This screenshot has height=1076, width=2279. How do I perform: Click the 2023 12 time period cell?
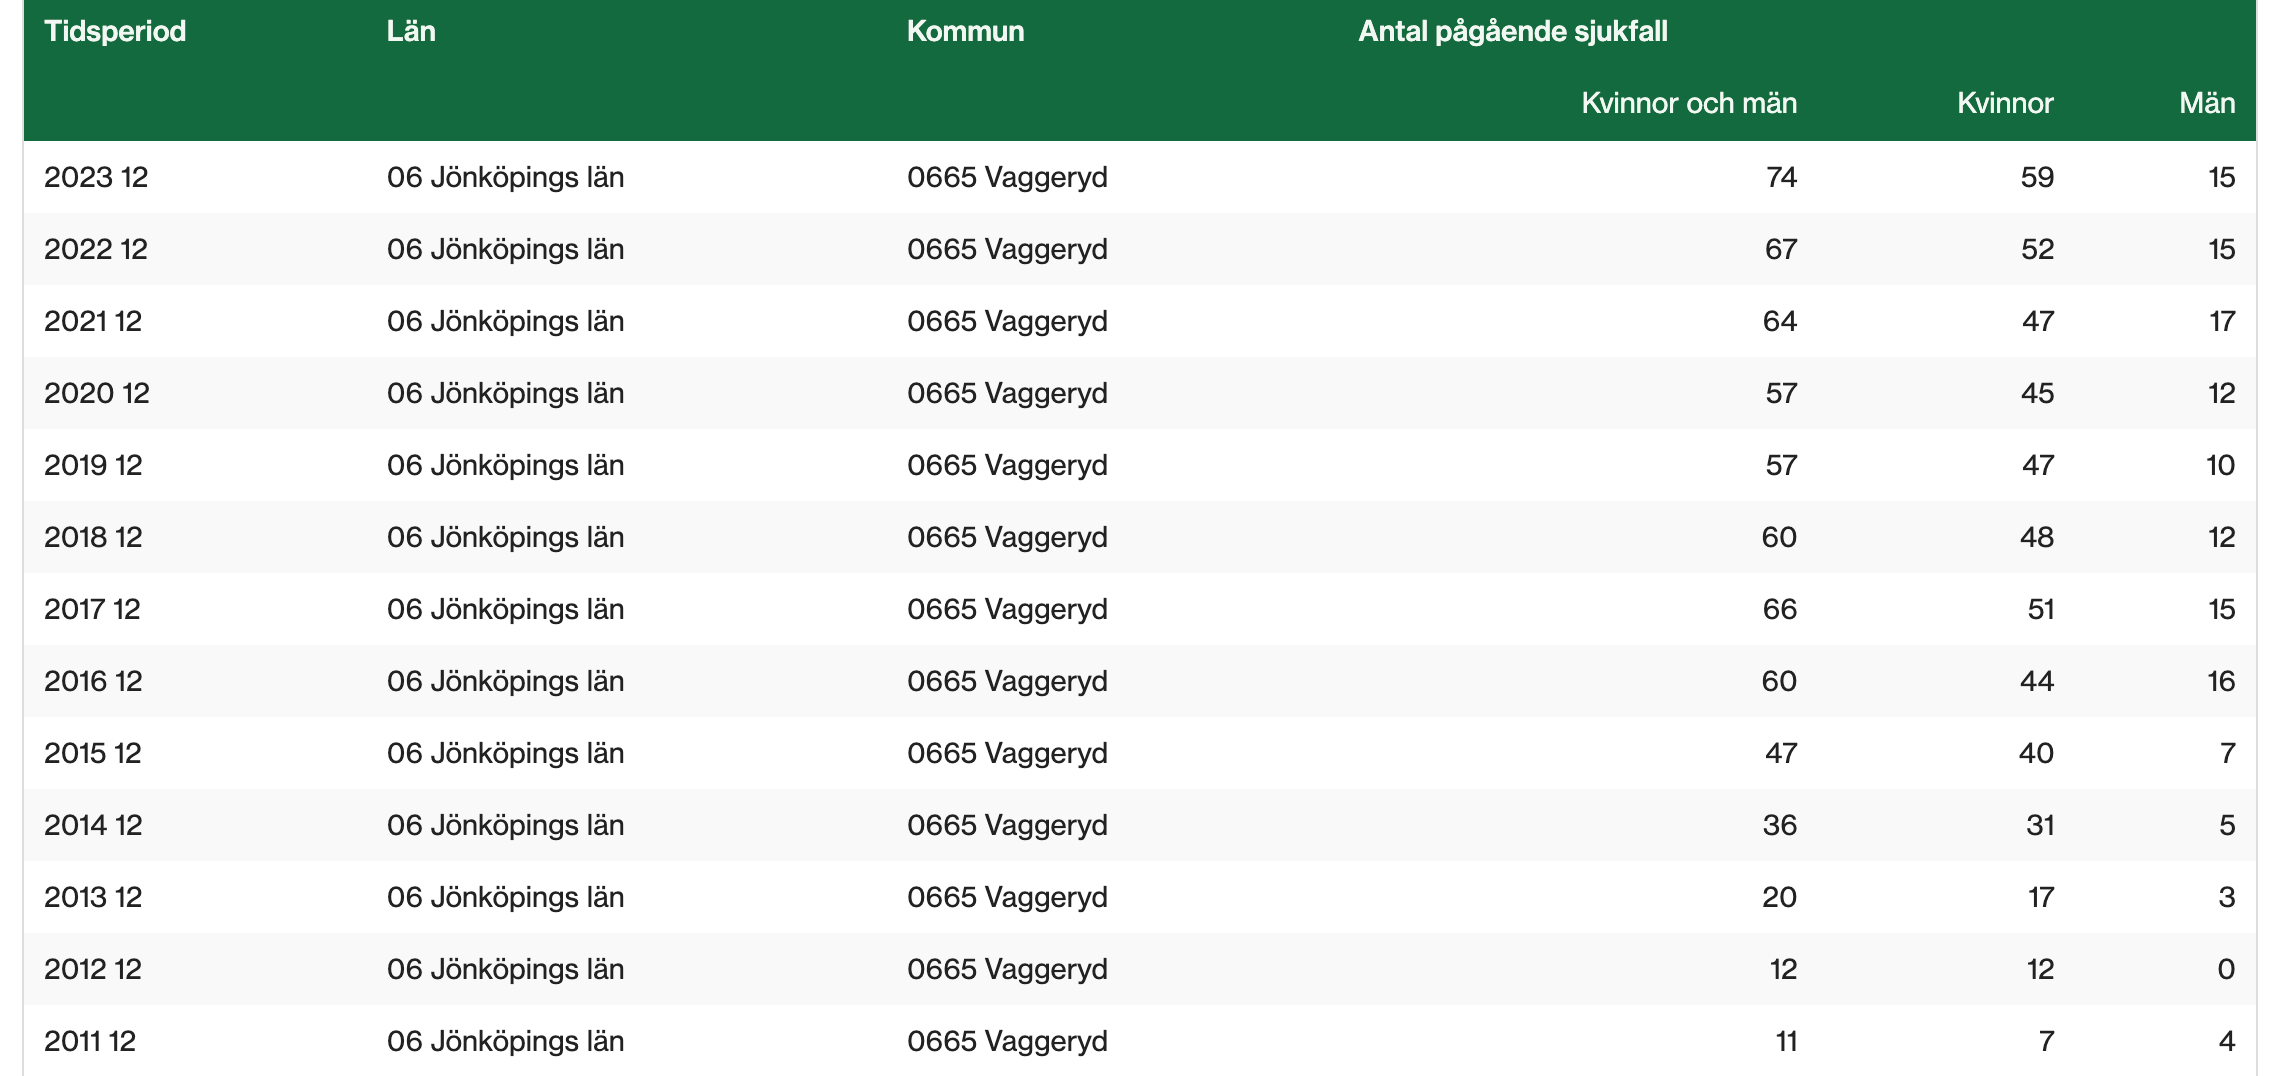pos(96,177)
